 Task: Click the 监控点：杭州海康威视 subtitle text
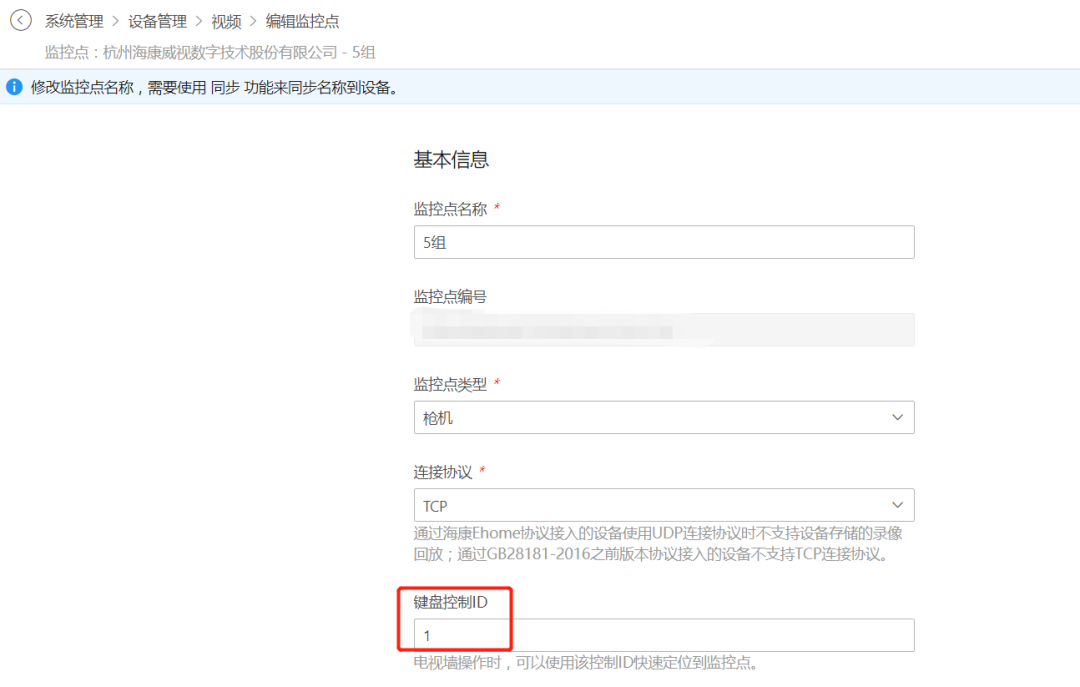point(210,52)
